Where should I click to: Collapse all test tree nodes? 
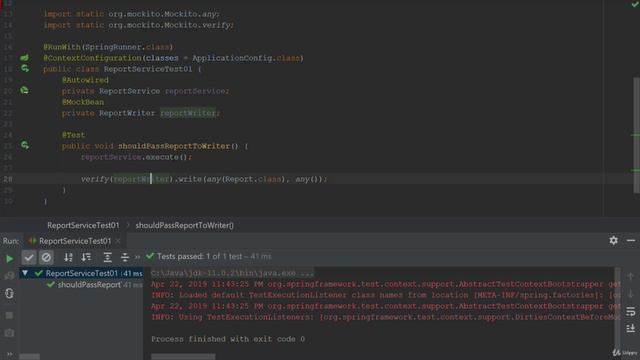[125, 257]
